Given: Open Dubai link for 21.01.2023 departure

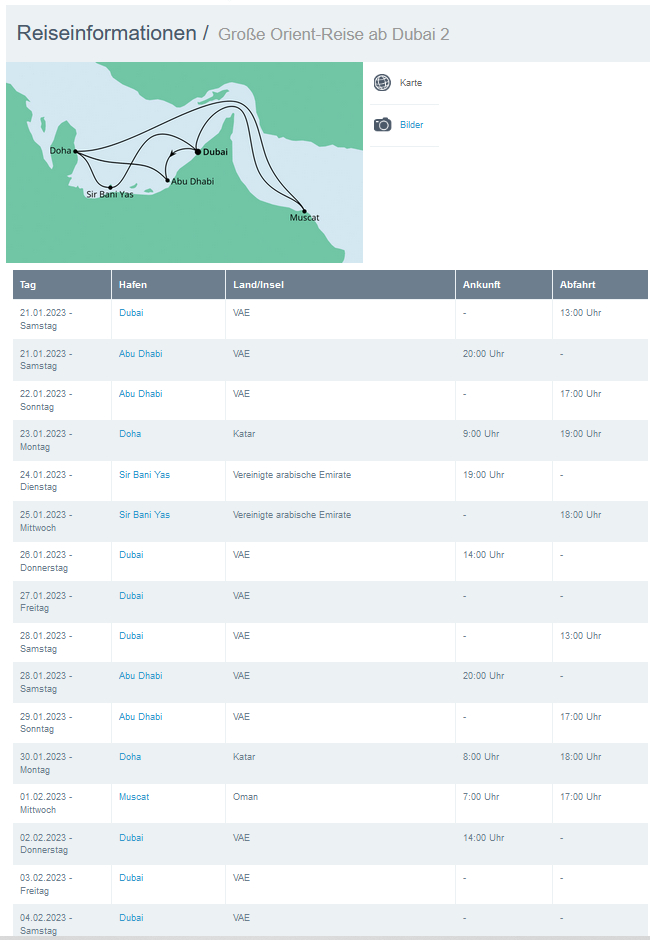Looking at the screenshot, I should click(x=131, y=313).
